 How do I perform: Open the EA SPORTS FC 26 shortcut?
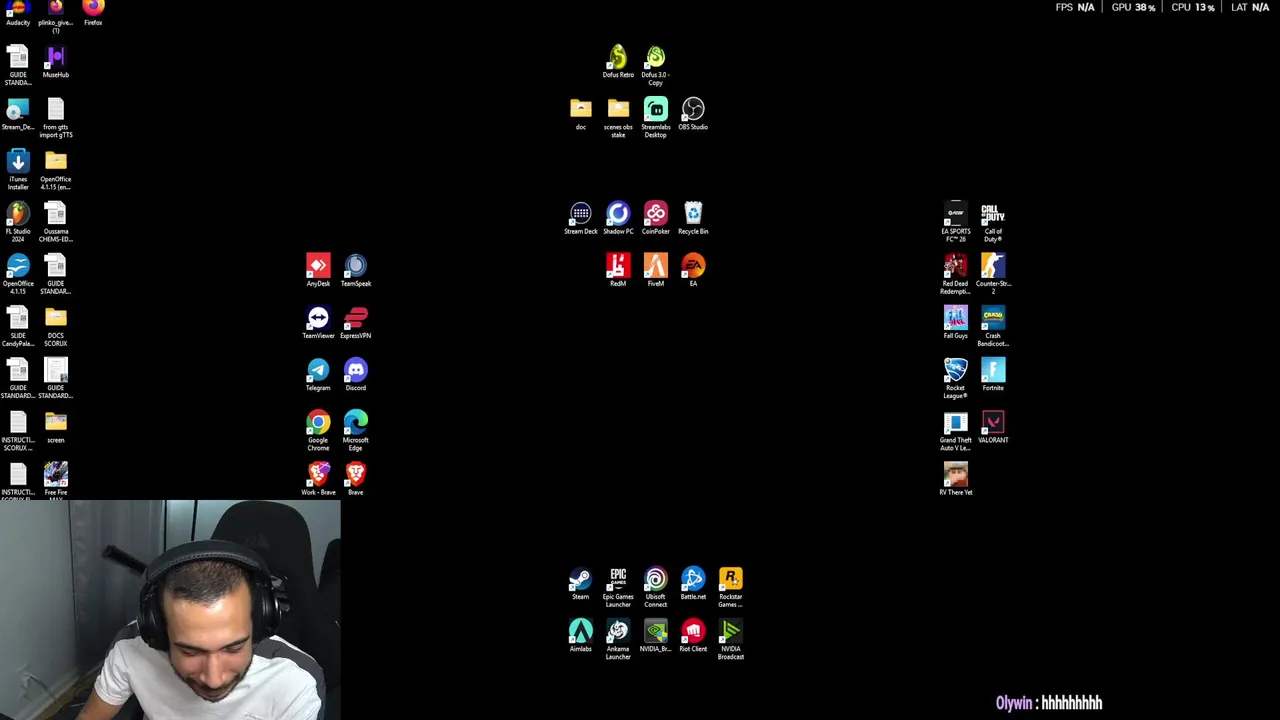(x=956, y=221)
